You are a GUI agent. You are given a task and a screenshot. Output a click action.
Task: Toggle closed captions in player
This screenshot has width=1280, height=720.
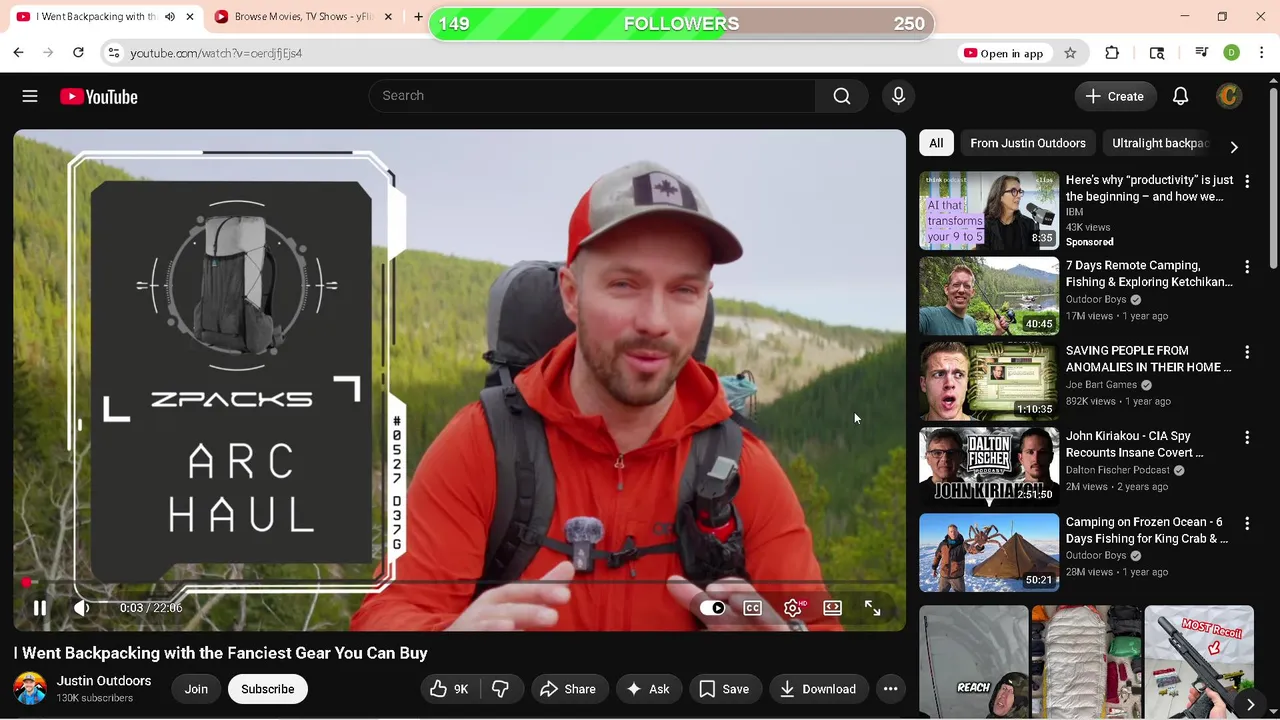pyautogui.click(x=753, y=608)
